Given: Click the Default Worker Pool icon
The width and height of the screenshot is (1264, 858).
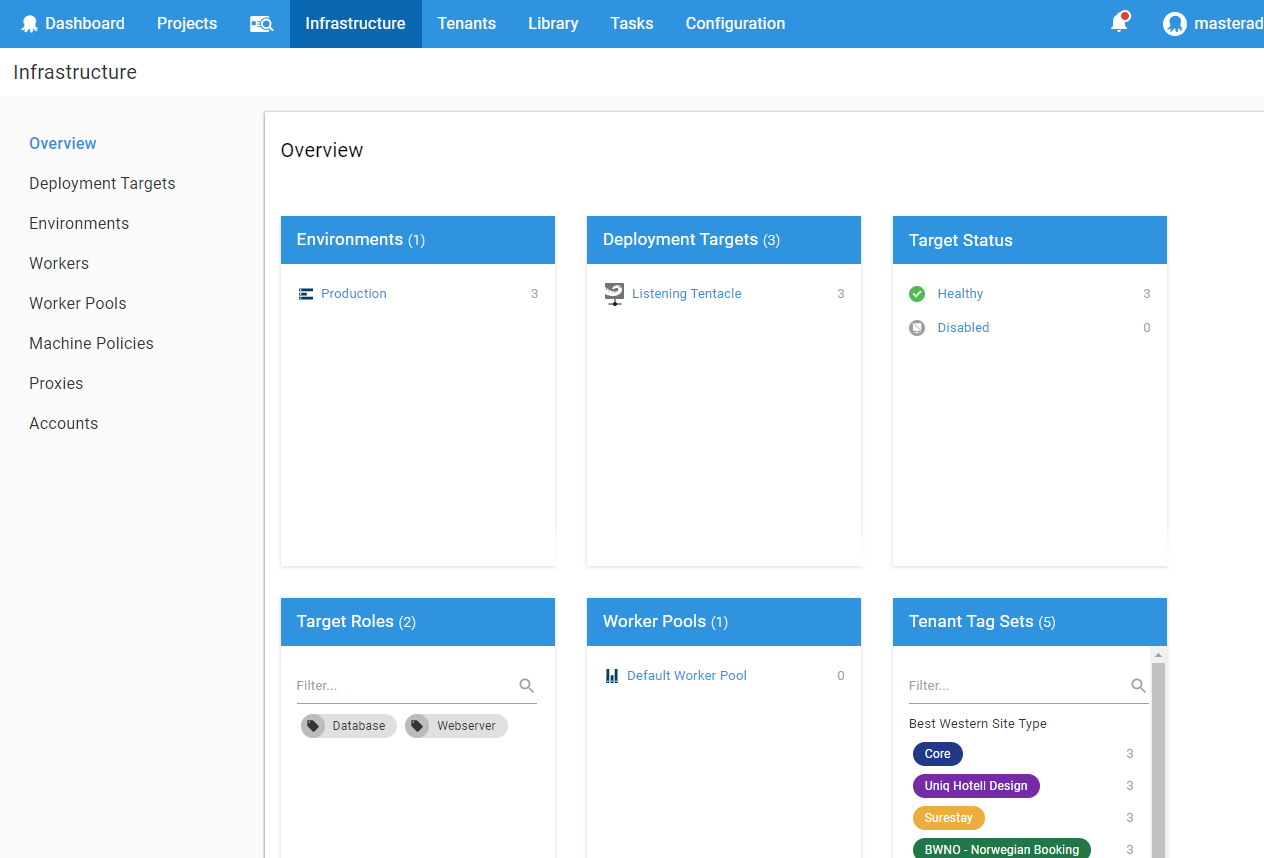Looking at the screenshot, I should [x=612, y=676].
